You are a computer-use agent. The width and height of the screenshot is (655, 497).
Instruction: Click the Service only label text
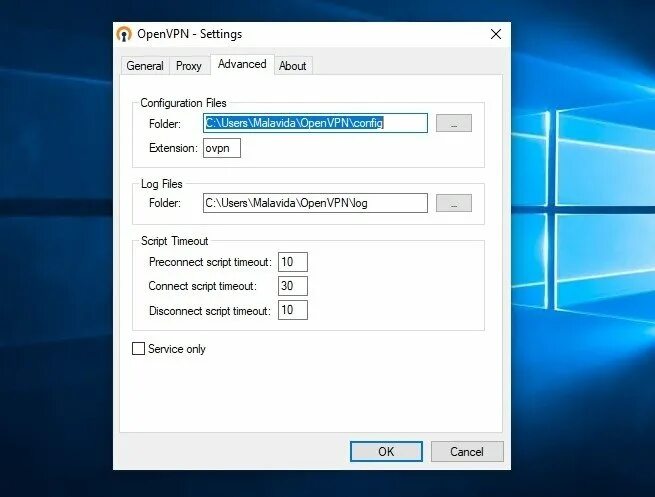coord(177,349)
